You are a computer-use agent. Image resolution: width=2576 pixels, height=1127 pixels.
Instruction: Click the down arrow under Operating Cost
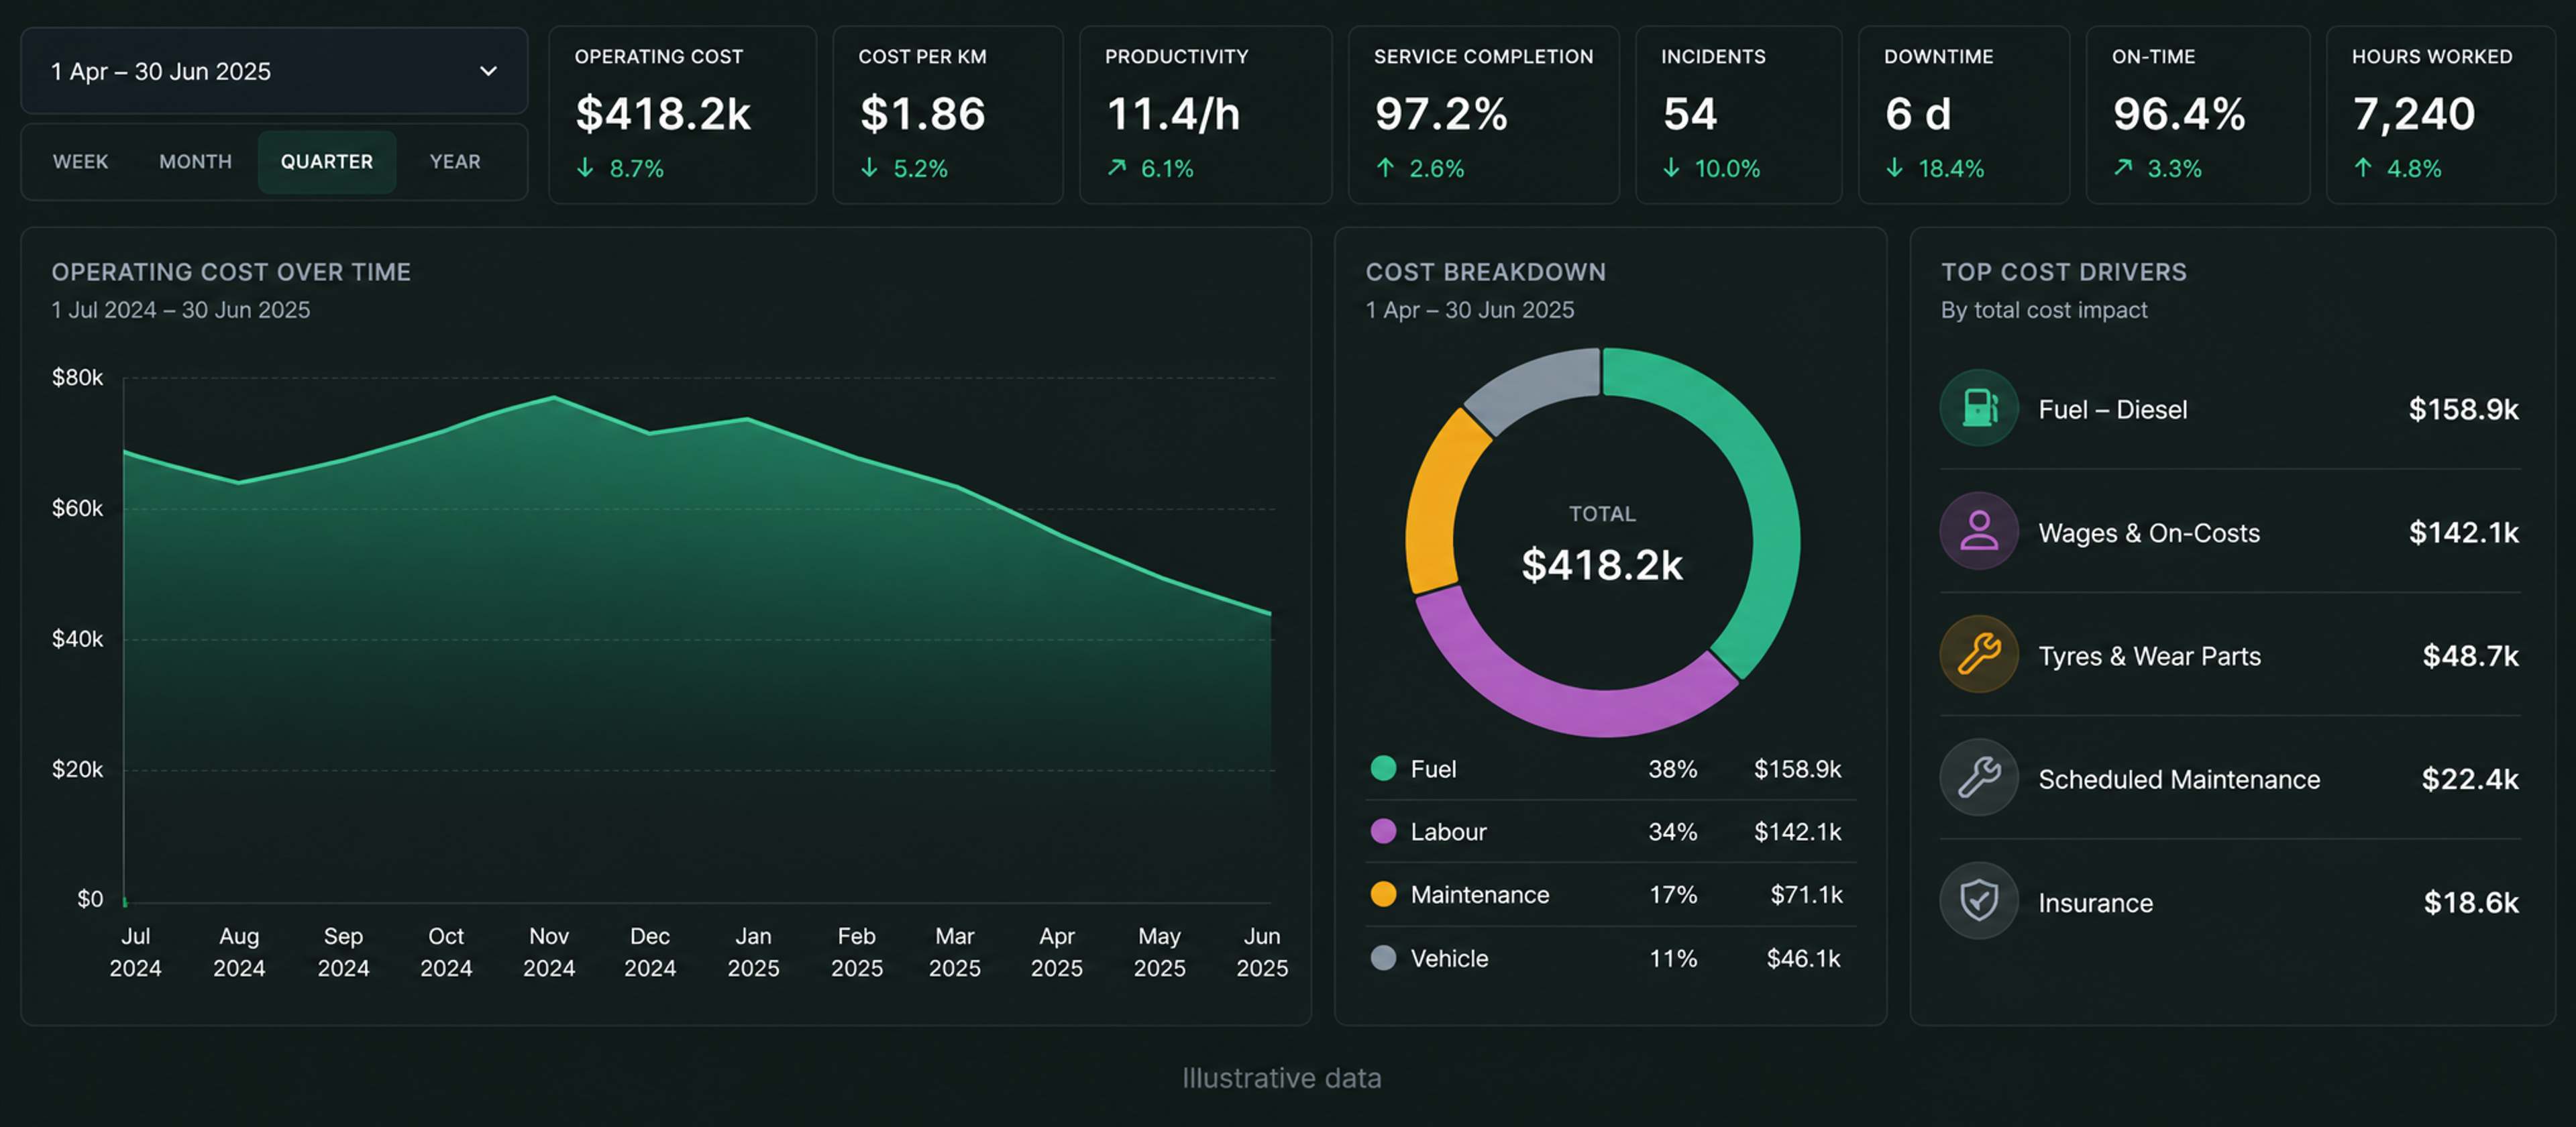click(585, 168)
